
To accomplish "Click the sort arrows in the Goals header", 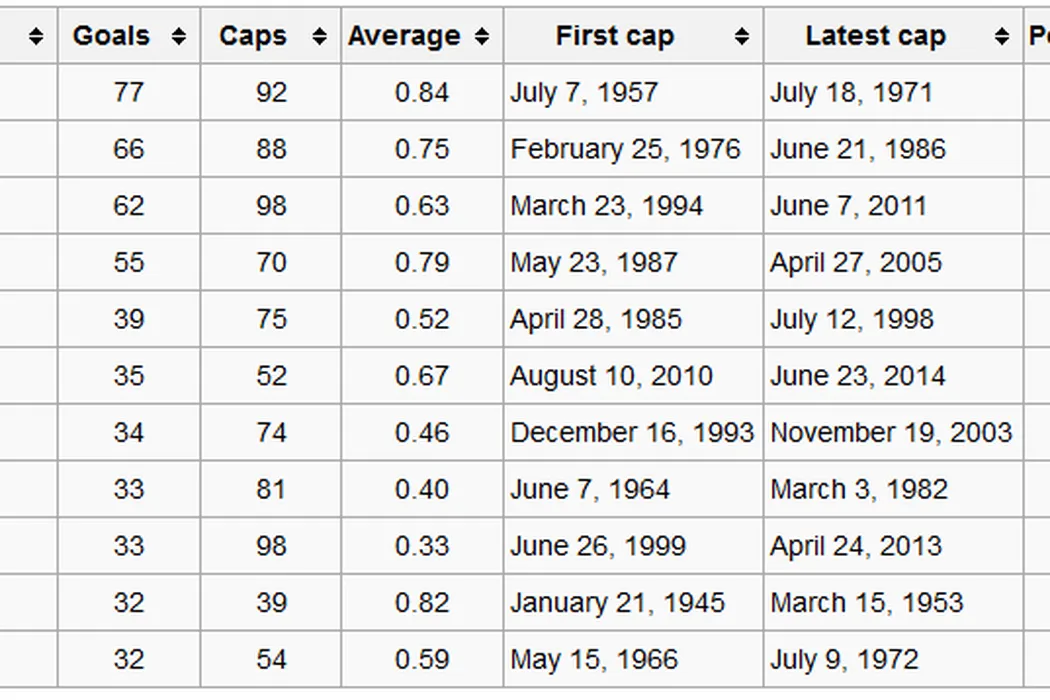I will tap(179, 37).
